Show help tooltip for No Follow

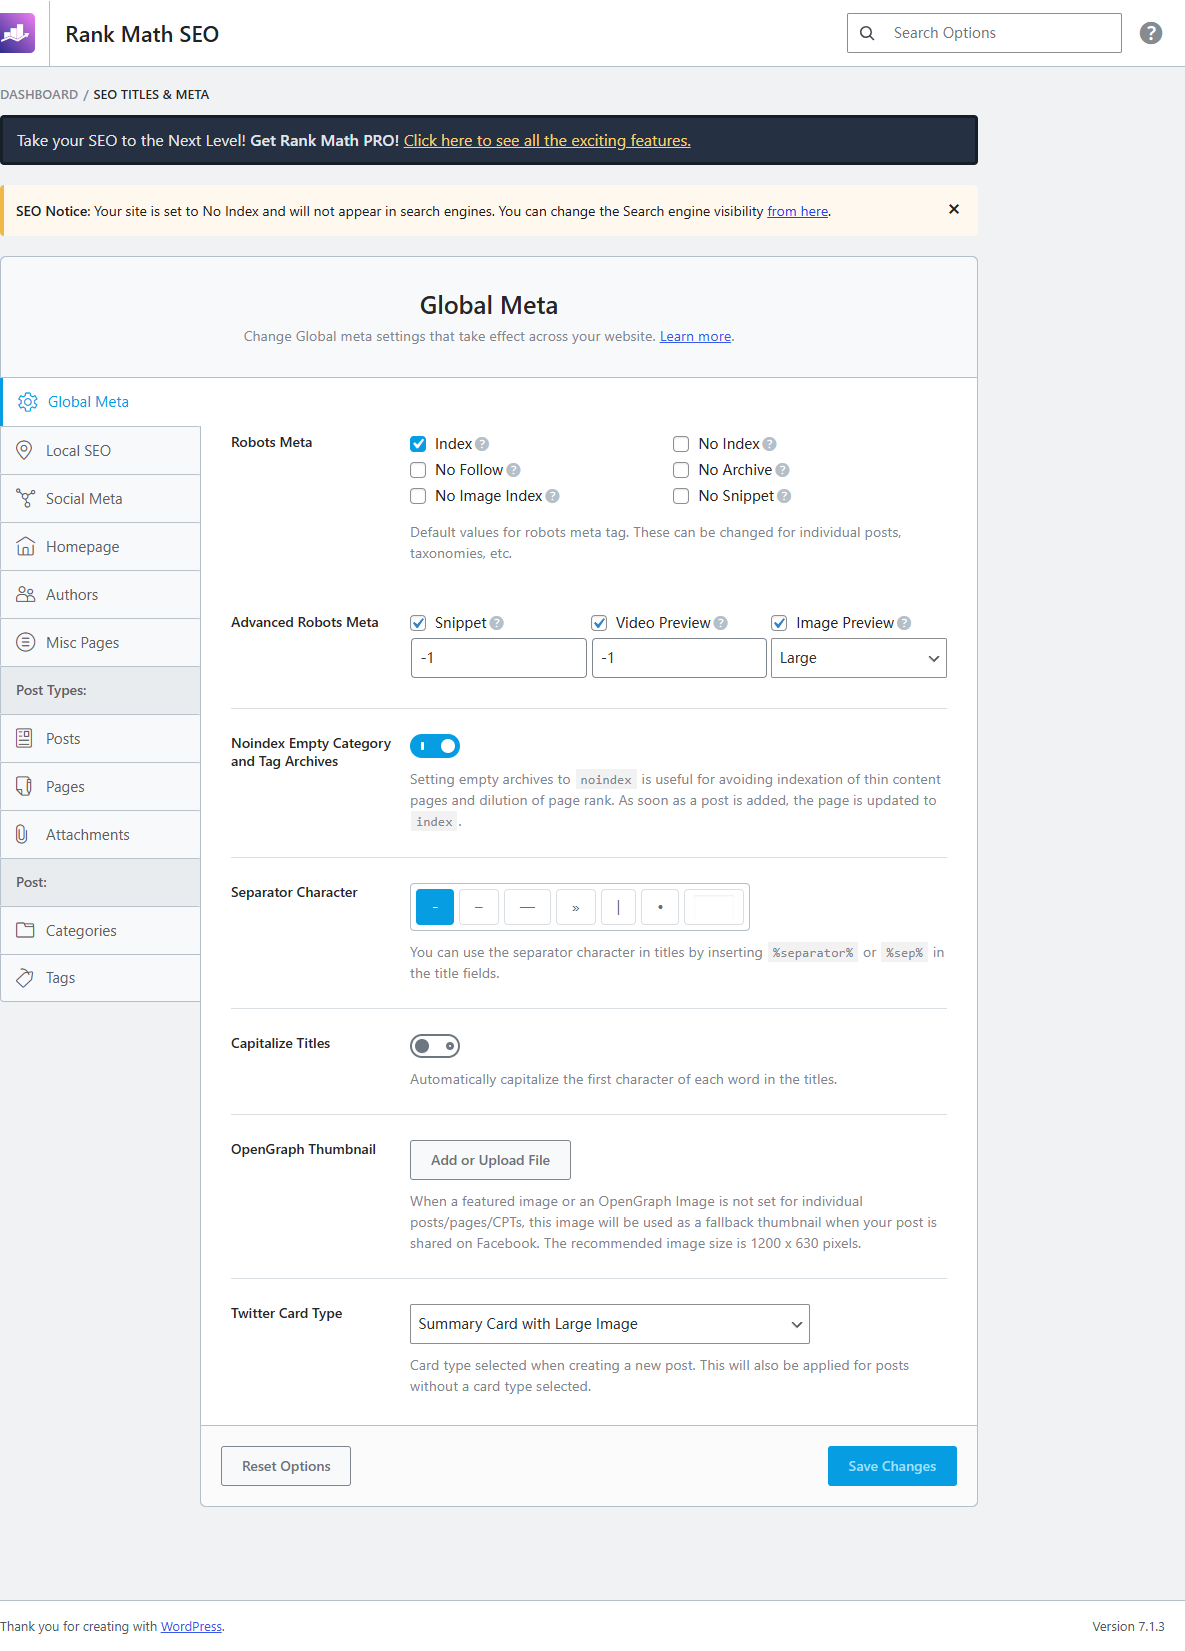tap(513, 470)
